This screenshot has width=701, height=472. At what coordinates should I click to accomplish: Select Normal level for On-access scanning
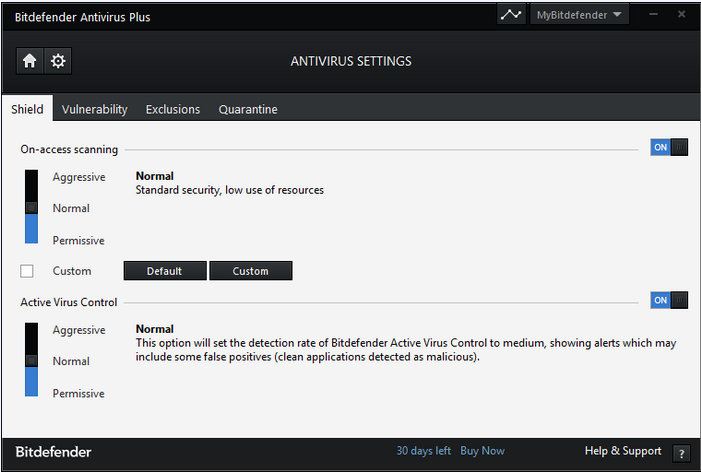pos(71,208)
